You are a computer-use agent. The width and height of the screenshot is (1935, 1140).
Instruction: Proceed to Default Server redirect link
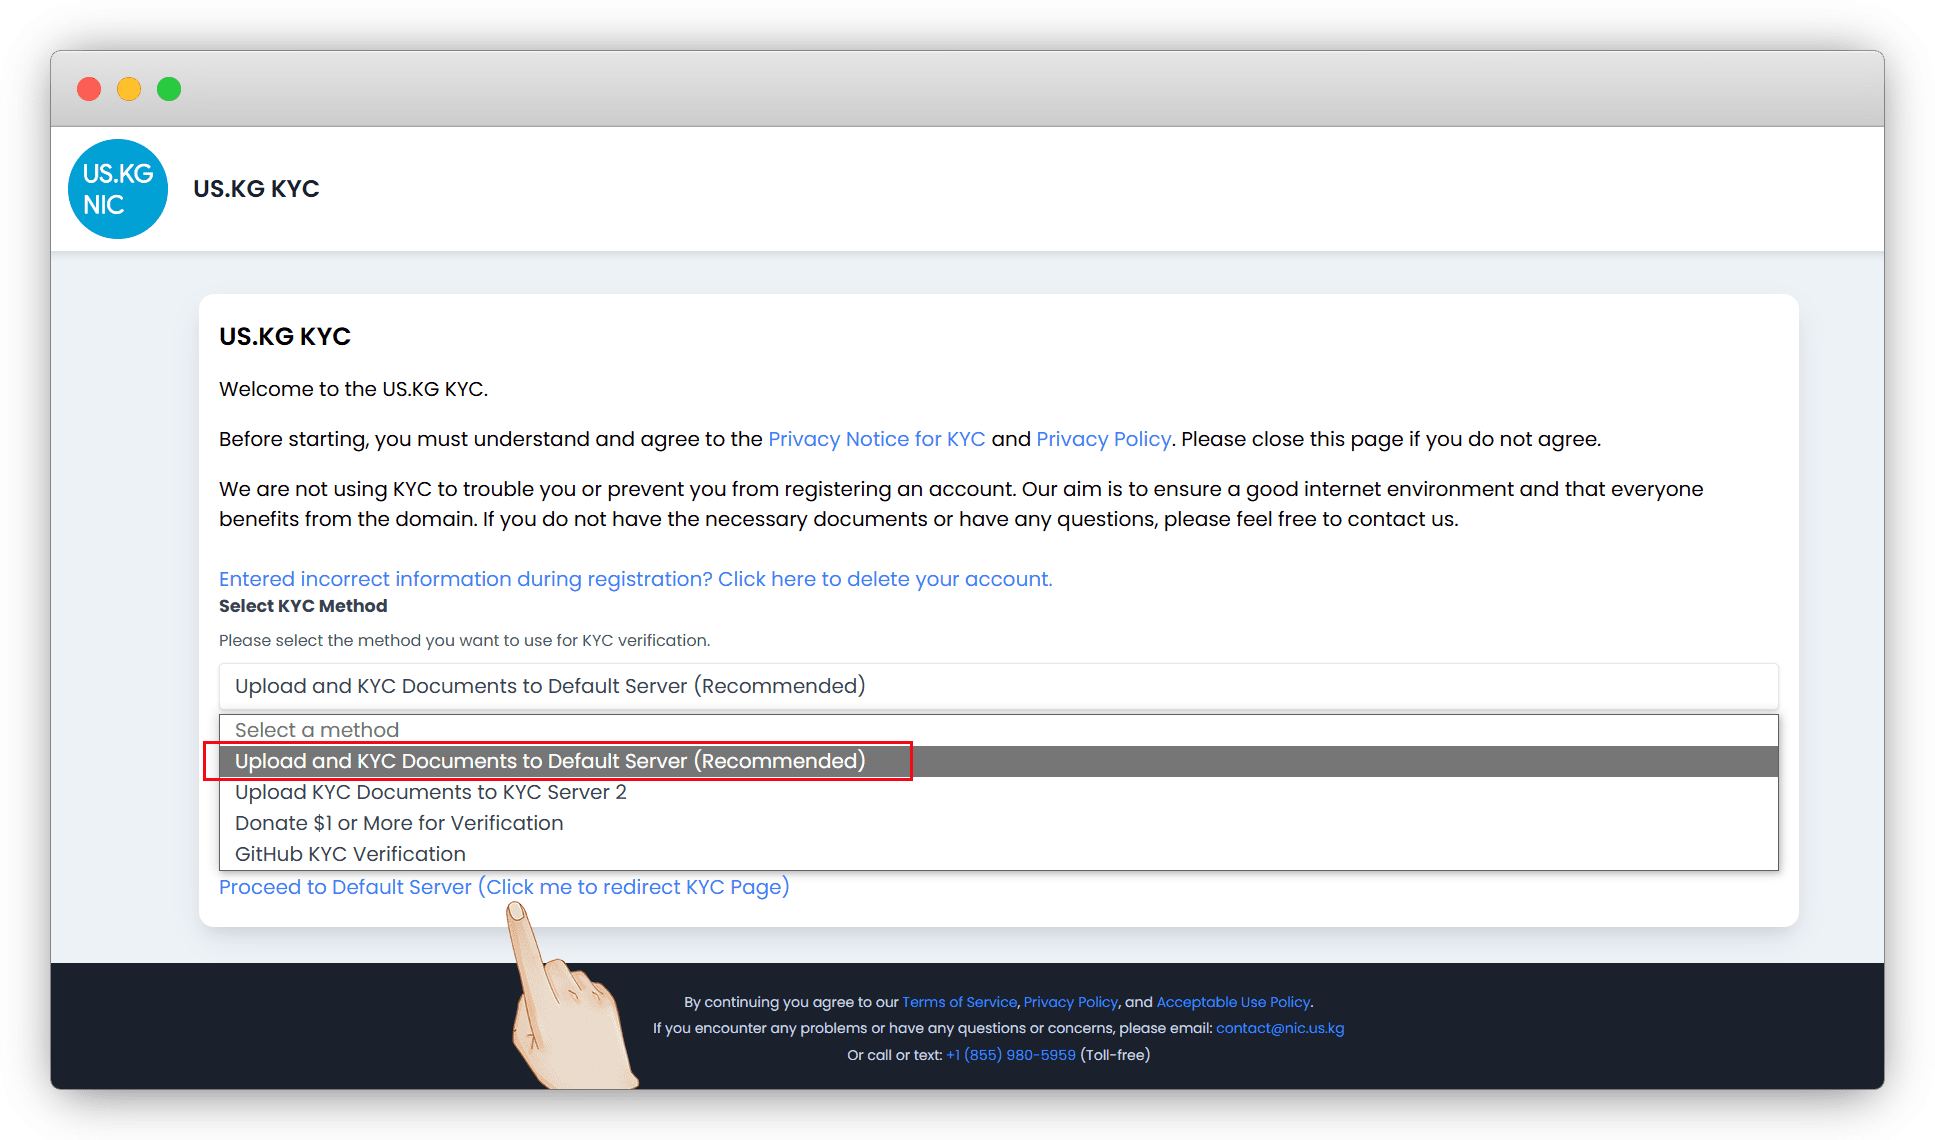pos(503,887)
